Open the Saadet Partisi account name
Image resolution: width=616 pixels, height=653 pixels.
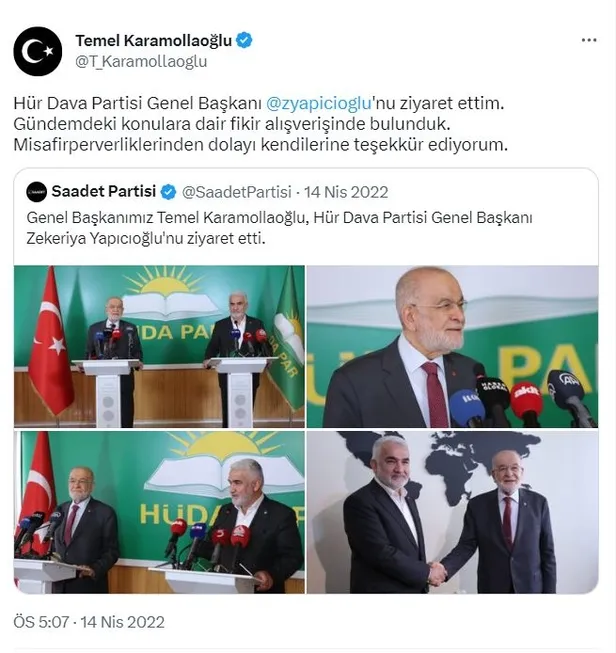coord(104,192)
